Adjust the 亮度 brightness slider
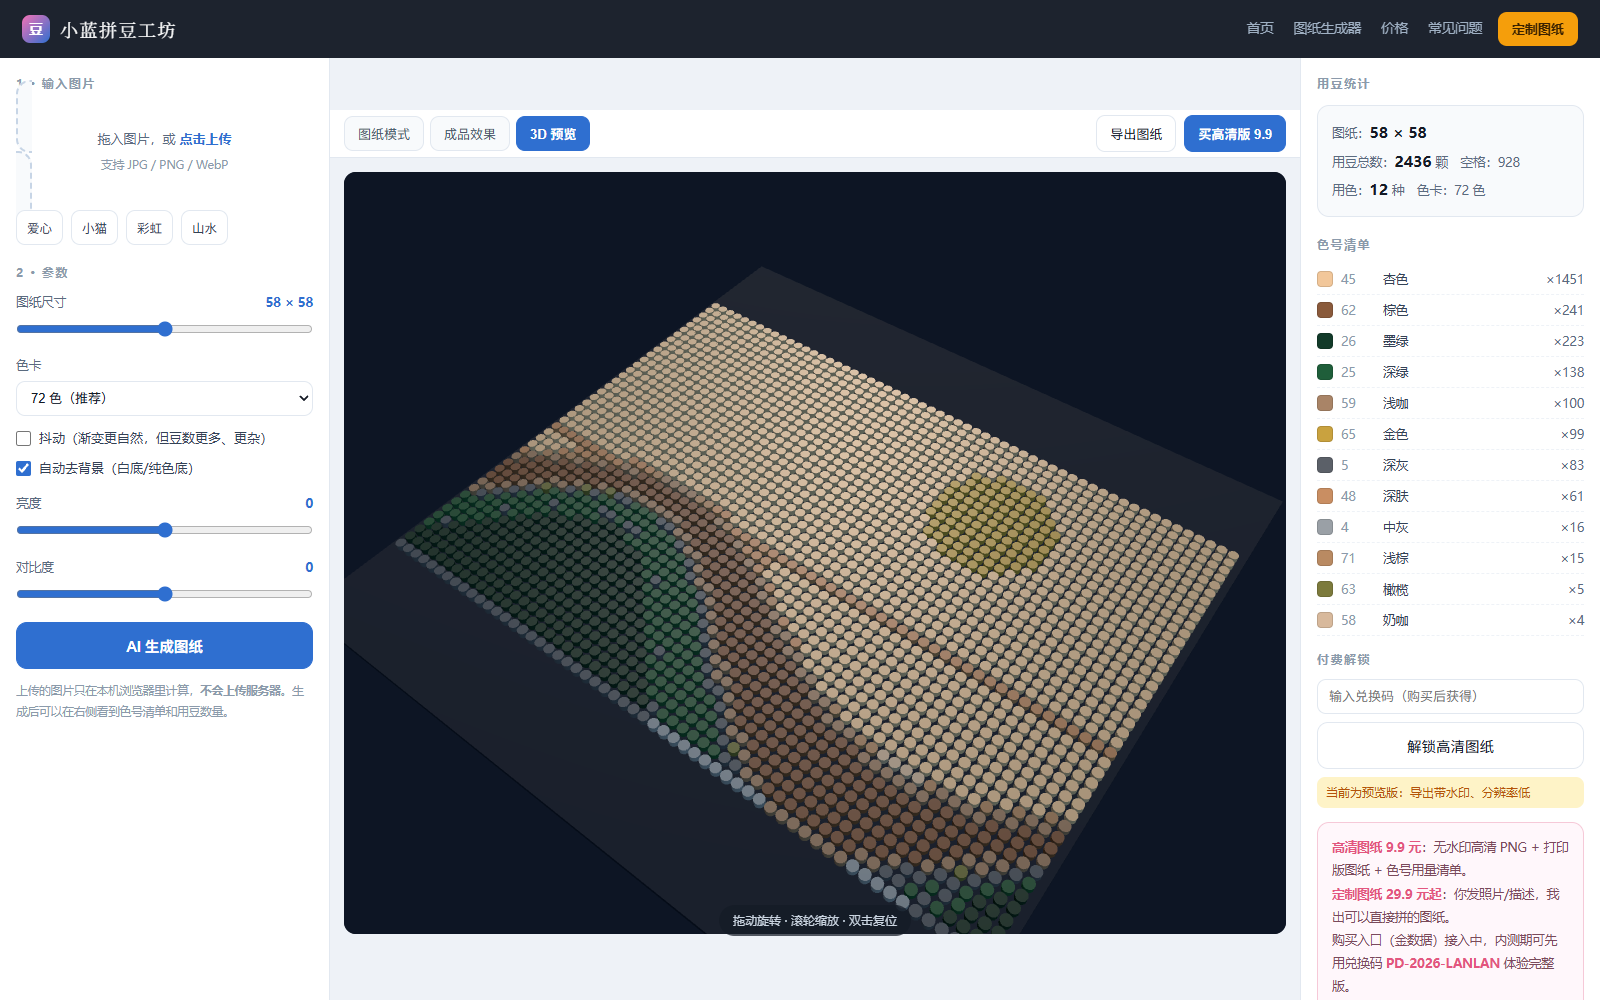1600x1000 pixels. pos(164,530)
